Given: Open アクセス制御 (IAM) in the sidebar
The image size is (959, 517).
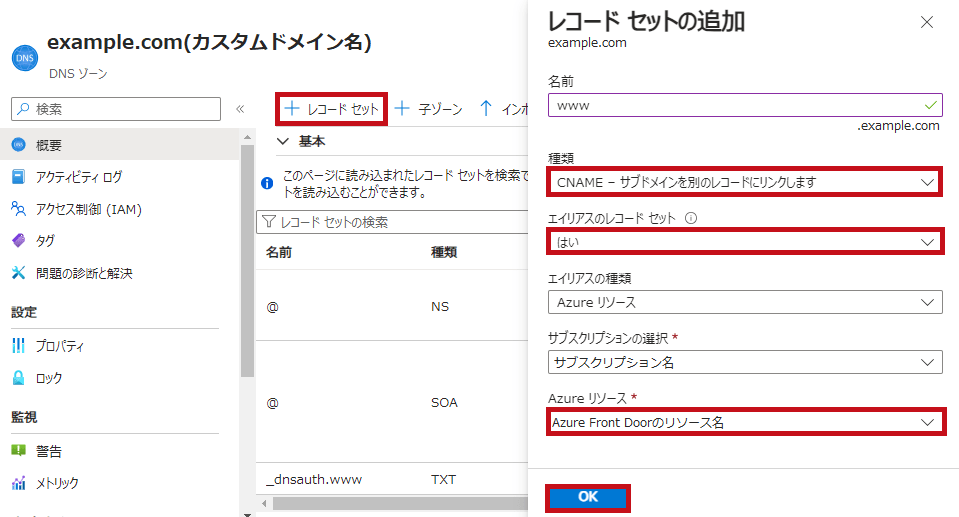Looking at the screenshot, I should [86, 209].
